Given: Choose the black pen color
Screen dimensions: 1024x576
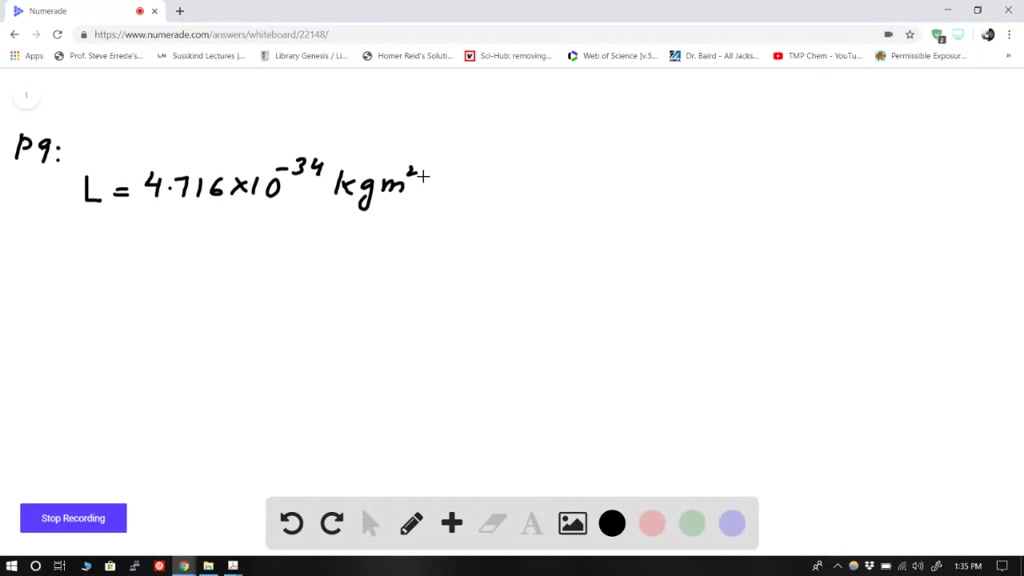Looking at the screenshot, I should [x=612, y=523].
